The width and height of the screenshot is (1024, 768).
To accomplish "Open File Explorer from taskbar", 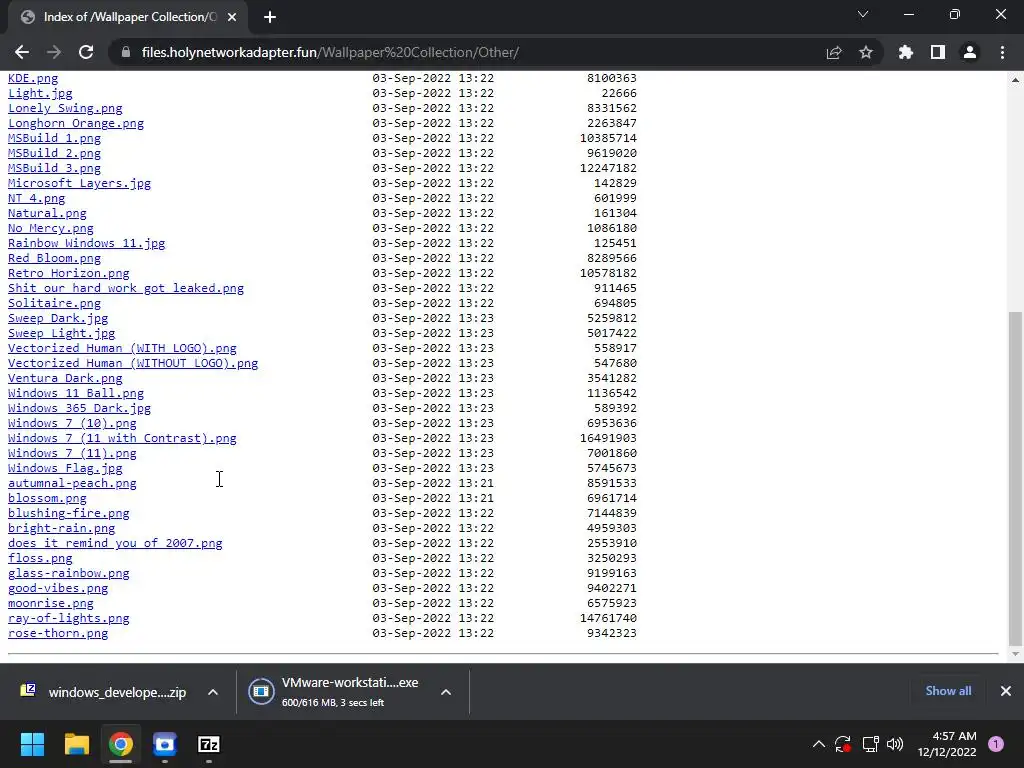I will tap(76, 744).
